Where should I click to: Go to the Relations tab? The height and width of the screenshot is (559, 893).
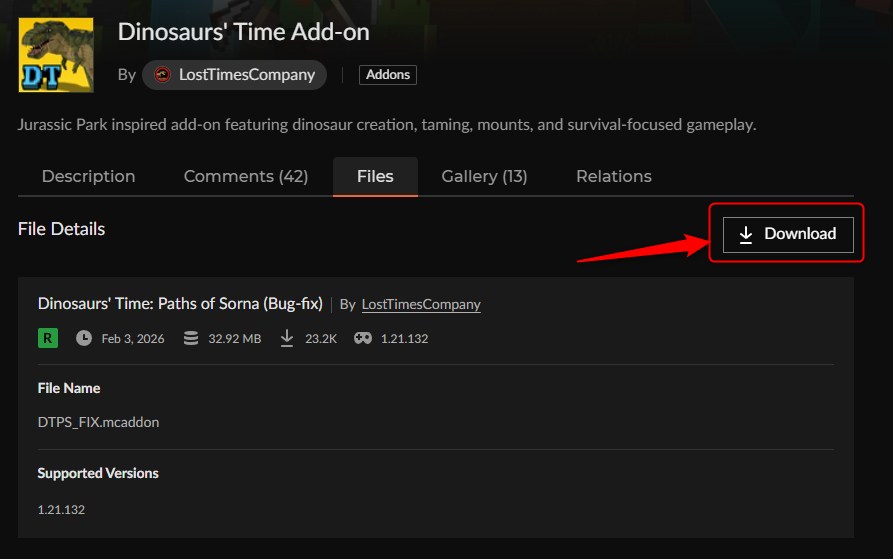pos(613,176)
